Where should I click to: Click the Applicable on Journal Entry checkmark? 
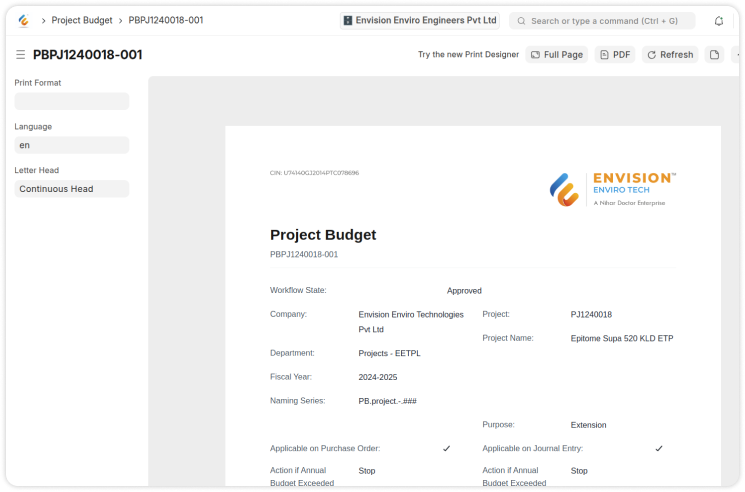point(659,448)
